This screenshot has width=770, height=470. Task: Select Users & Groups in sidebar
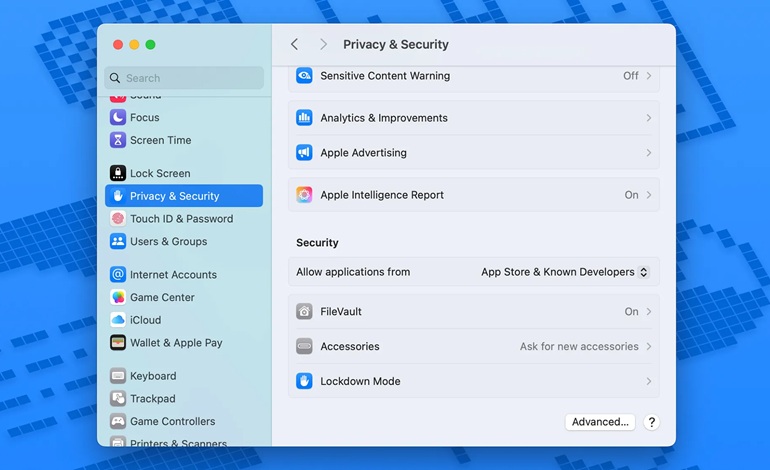point(184,241)
